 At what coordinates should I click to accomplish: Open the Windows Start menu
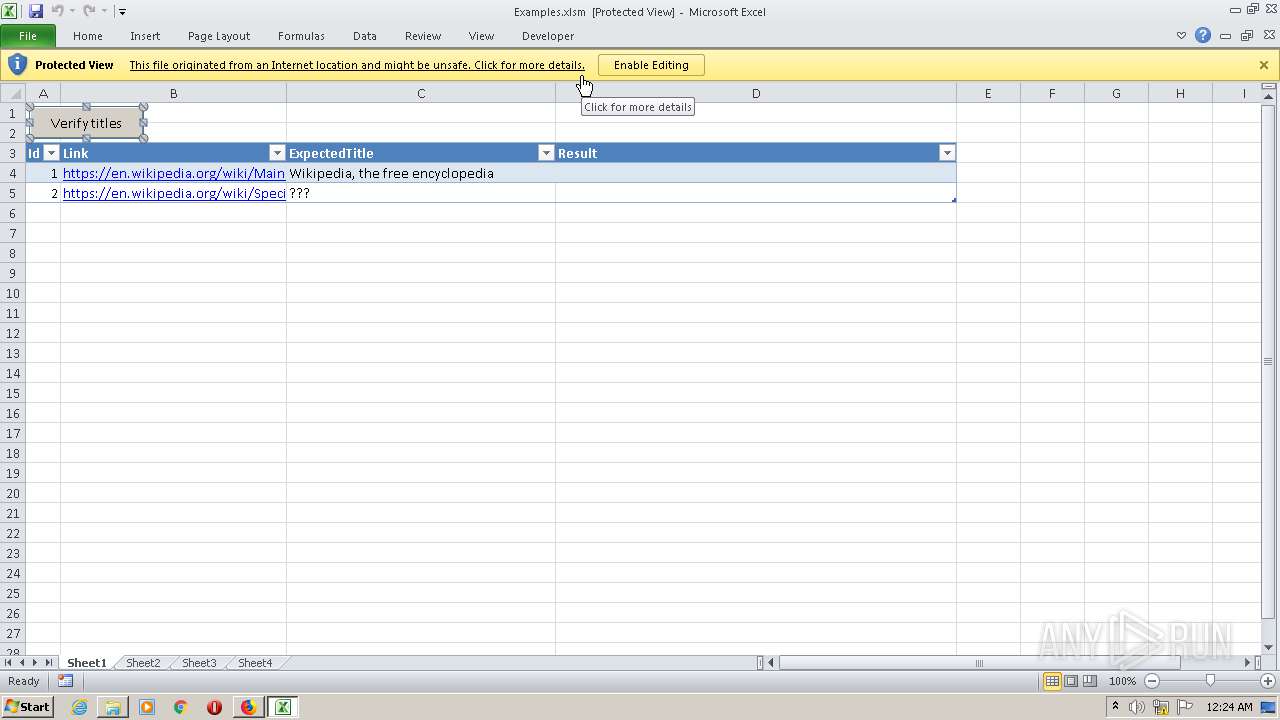28,707
